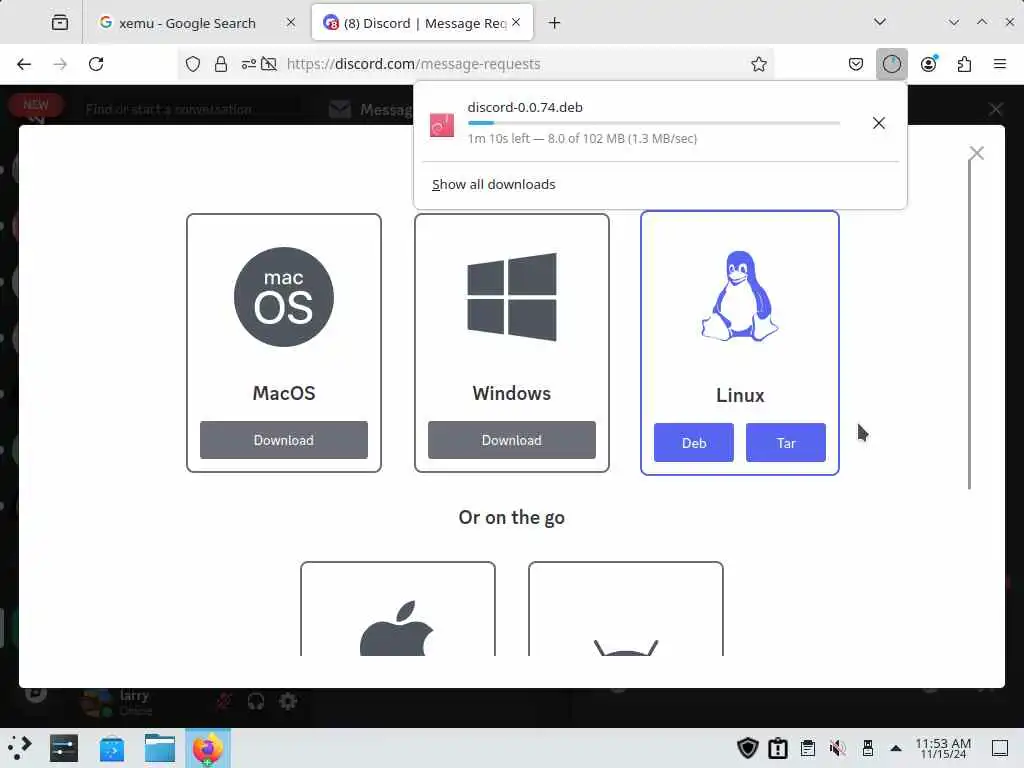Download the Linux Deb package
This screenshot has width=1024, height=768.
(694, 443)
